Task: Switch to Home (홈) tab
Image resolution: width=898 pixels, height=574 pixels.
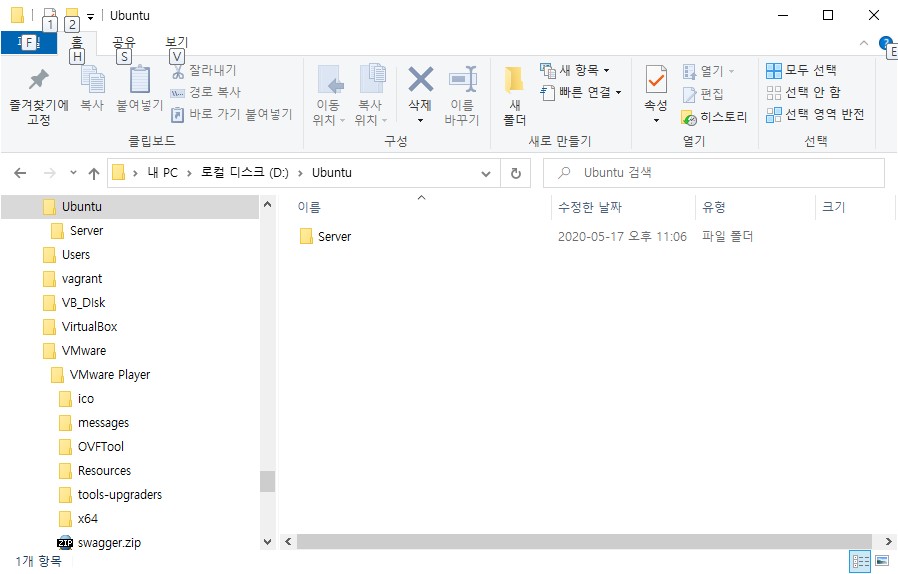Action: pyautogui.click(x=76, y=42)
